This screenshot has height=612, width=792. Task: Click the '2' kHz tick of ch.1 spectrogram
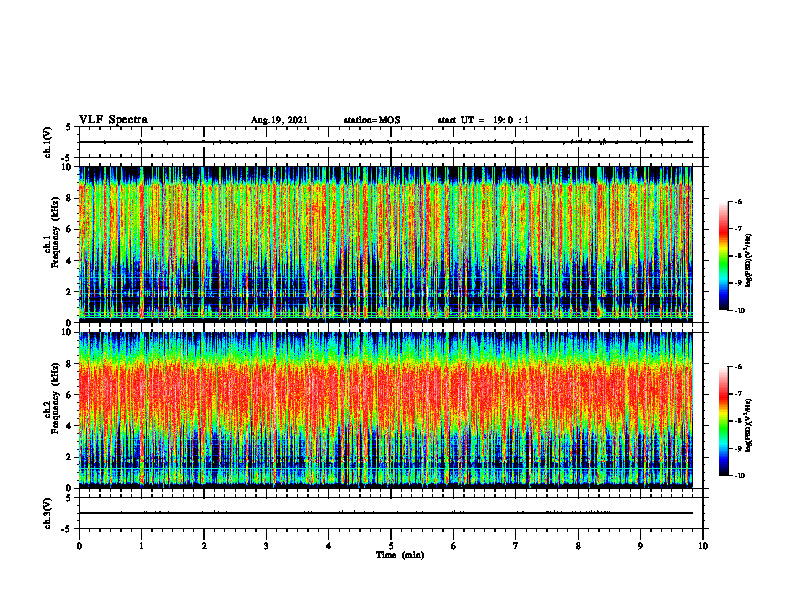[70, 292]
